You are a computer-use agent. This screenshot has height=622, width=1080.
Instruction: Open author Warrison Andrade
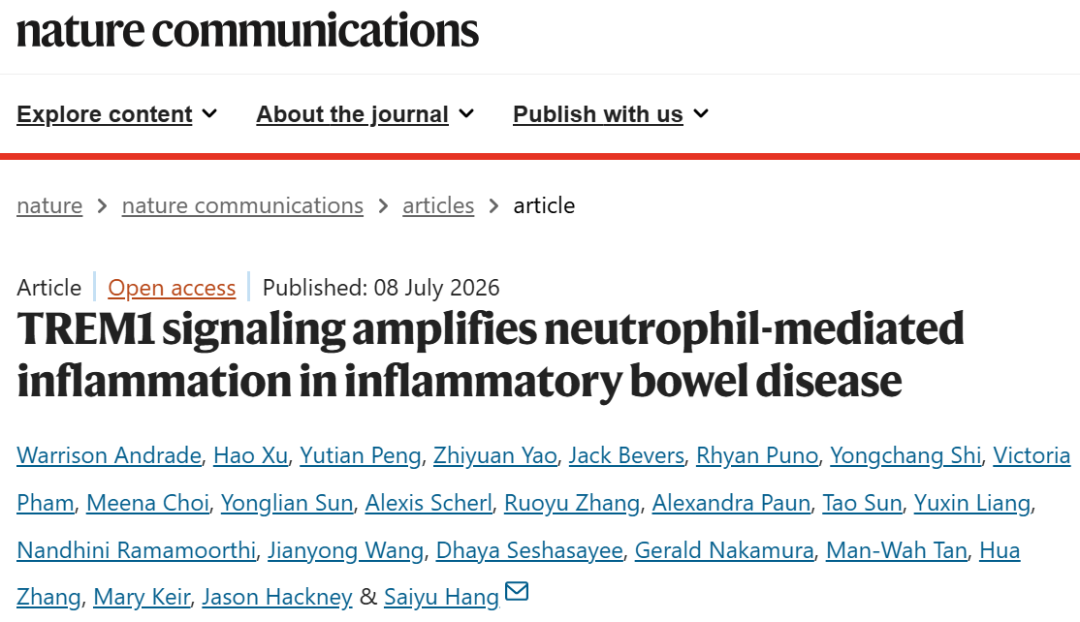109,455
